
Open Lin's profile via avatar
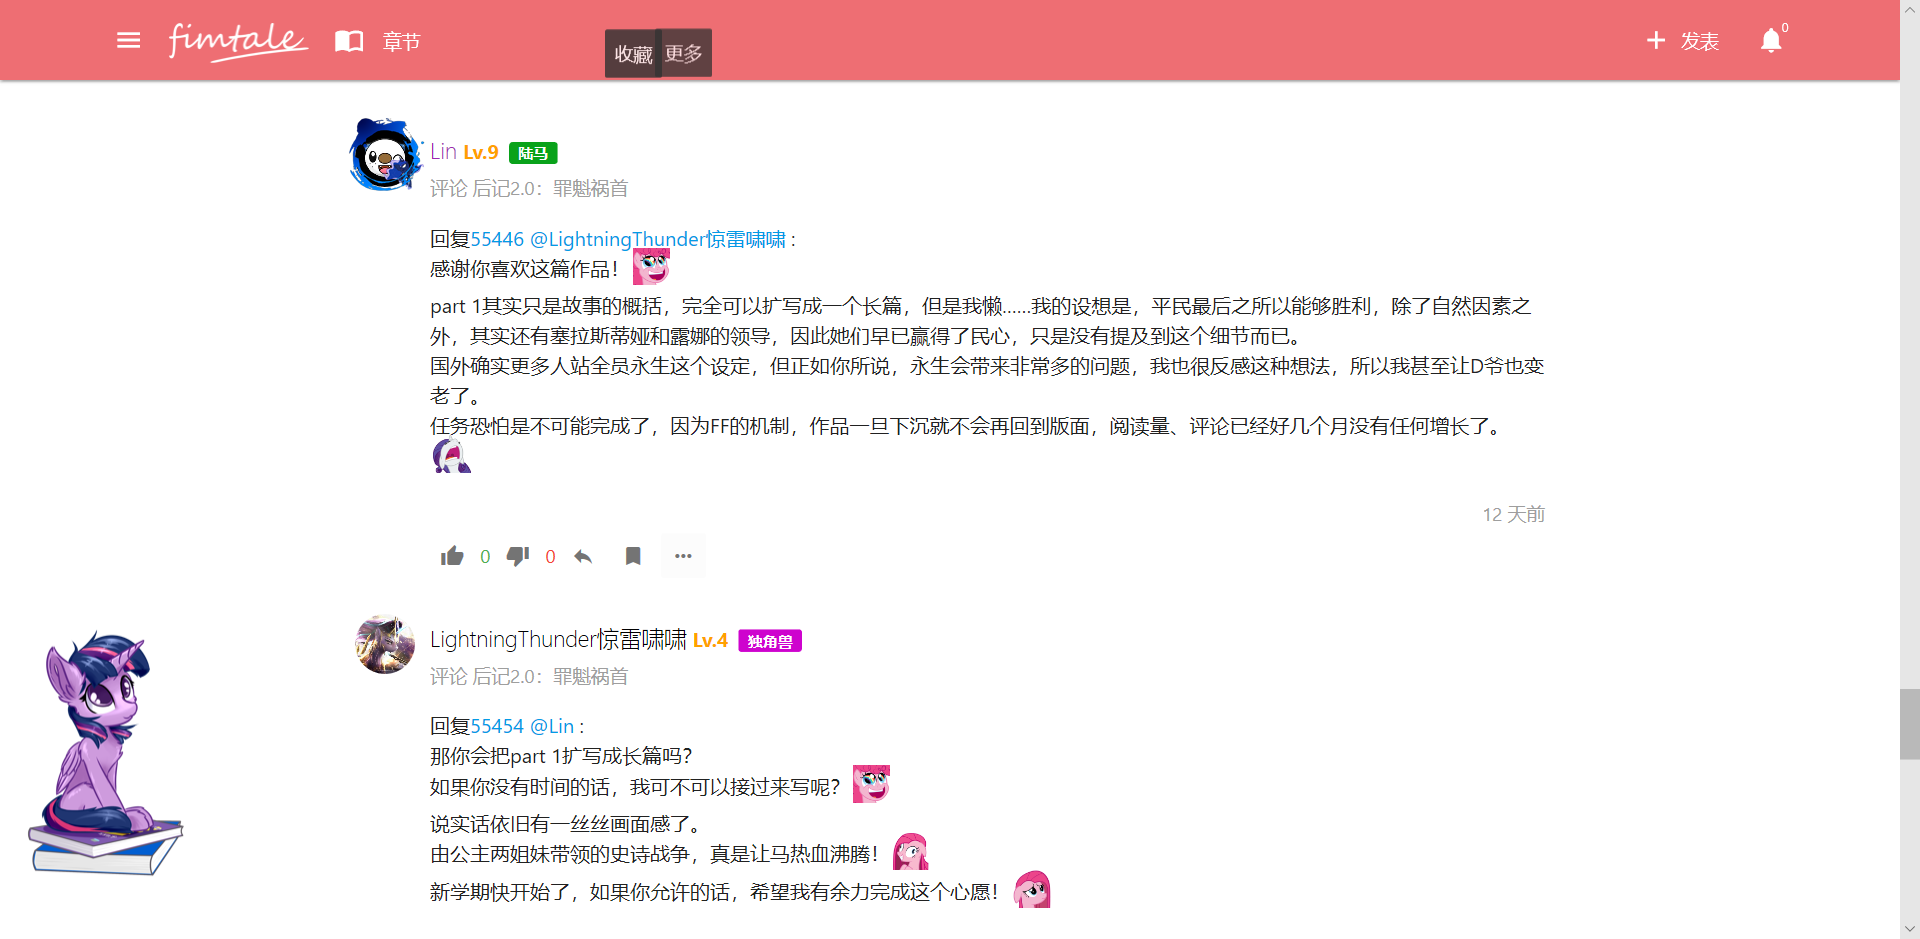(384, 155)
